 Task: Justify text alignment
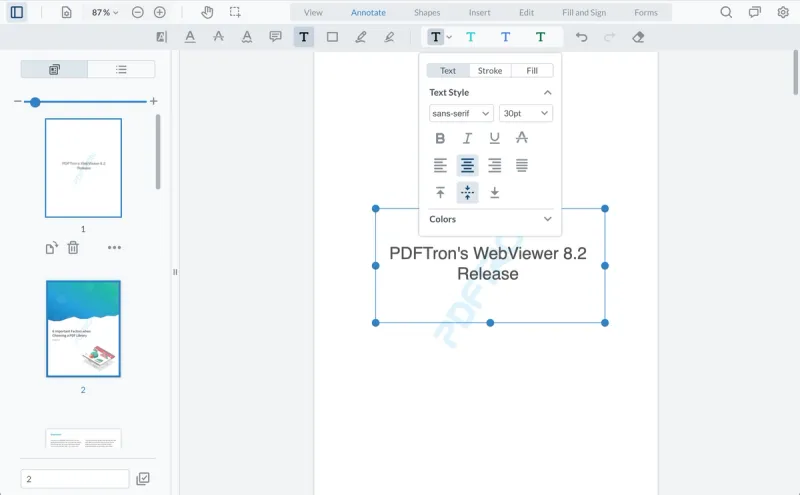[x=521, y=165]
